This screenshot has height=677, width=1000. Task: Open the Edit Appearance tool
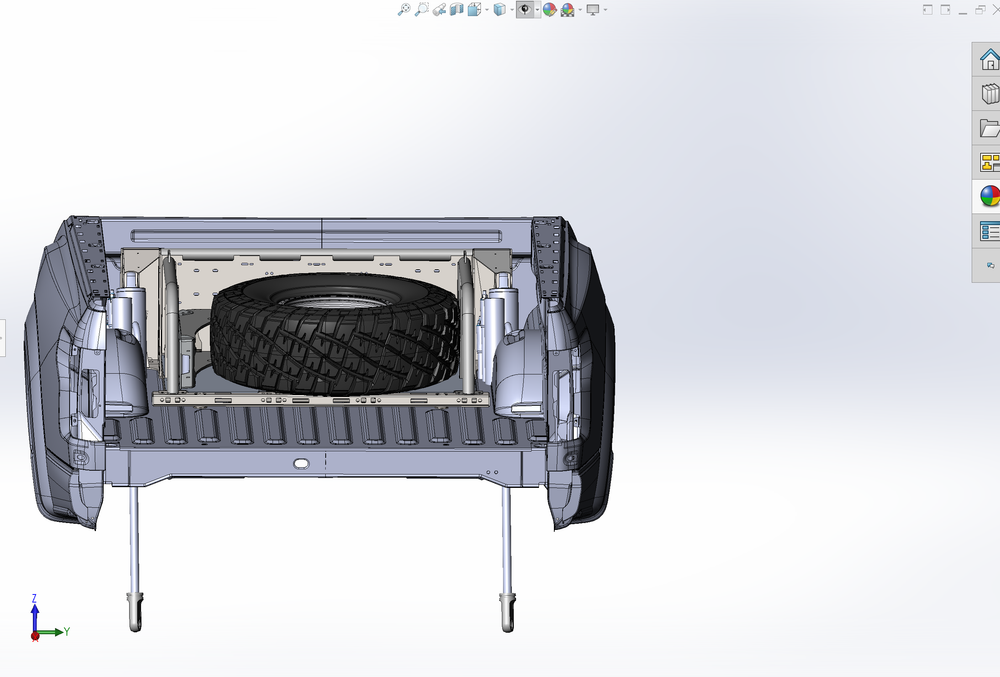[549, 9]
